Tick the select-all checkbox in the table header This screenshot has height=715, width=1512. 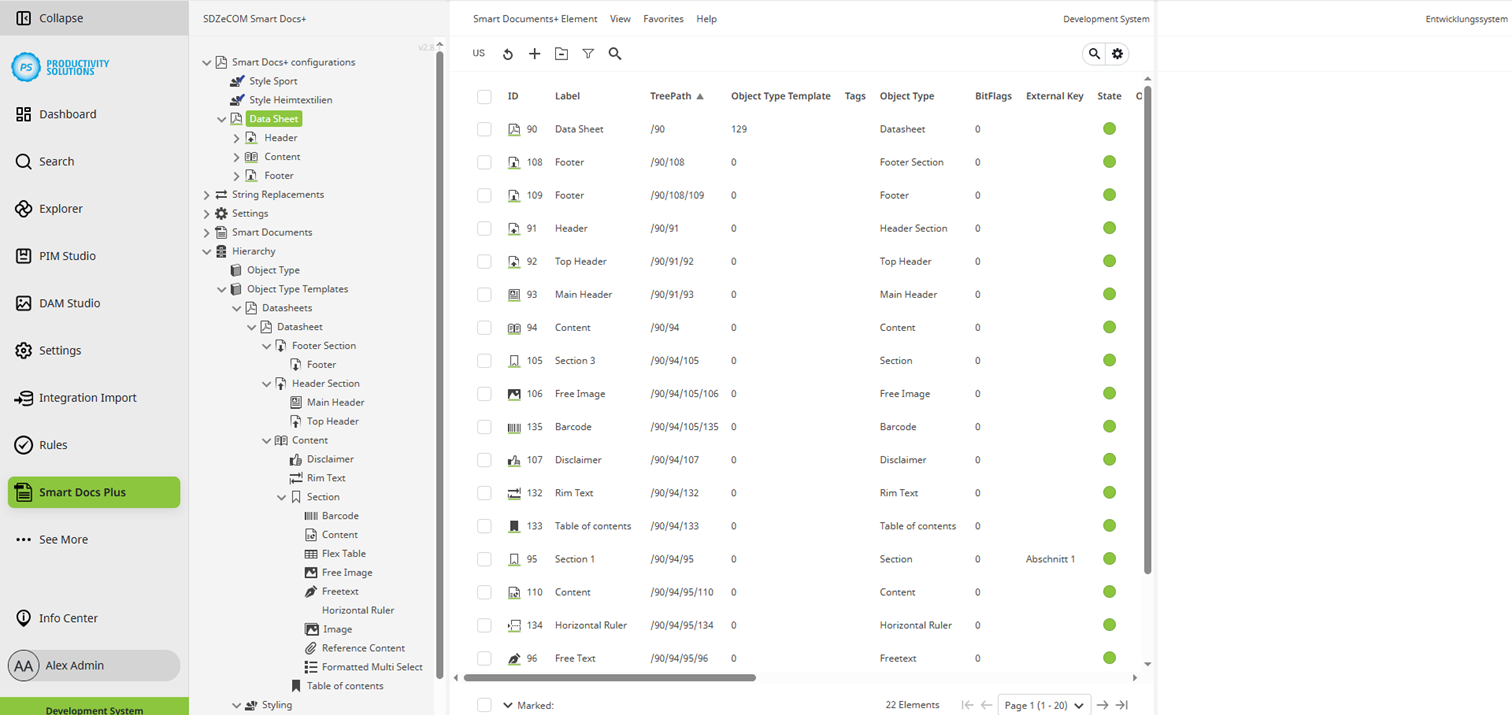[x=484, y=95]
